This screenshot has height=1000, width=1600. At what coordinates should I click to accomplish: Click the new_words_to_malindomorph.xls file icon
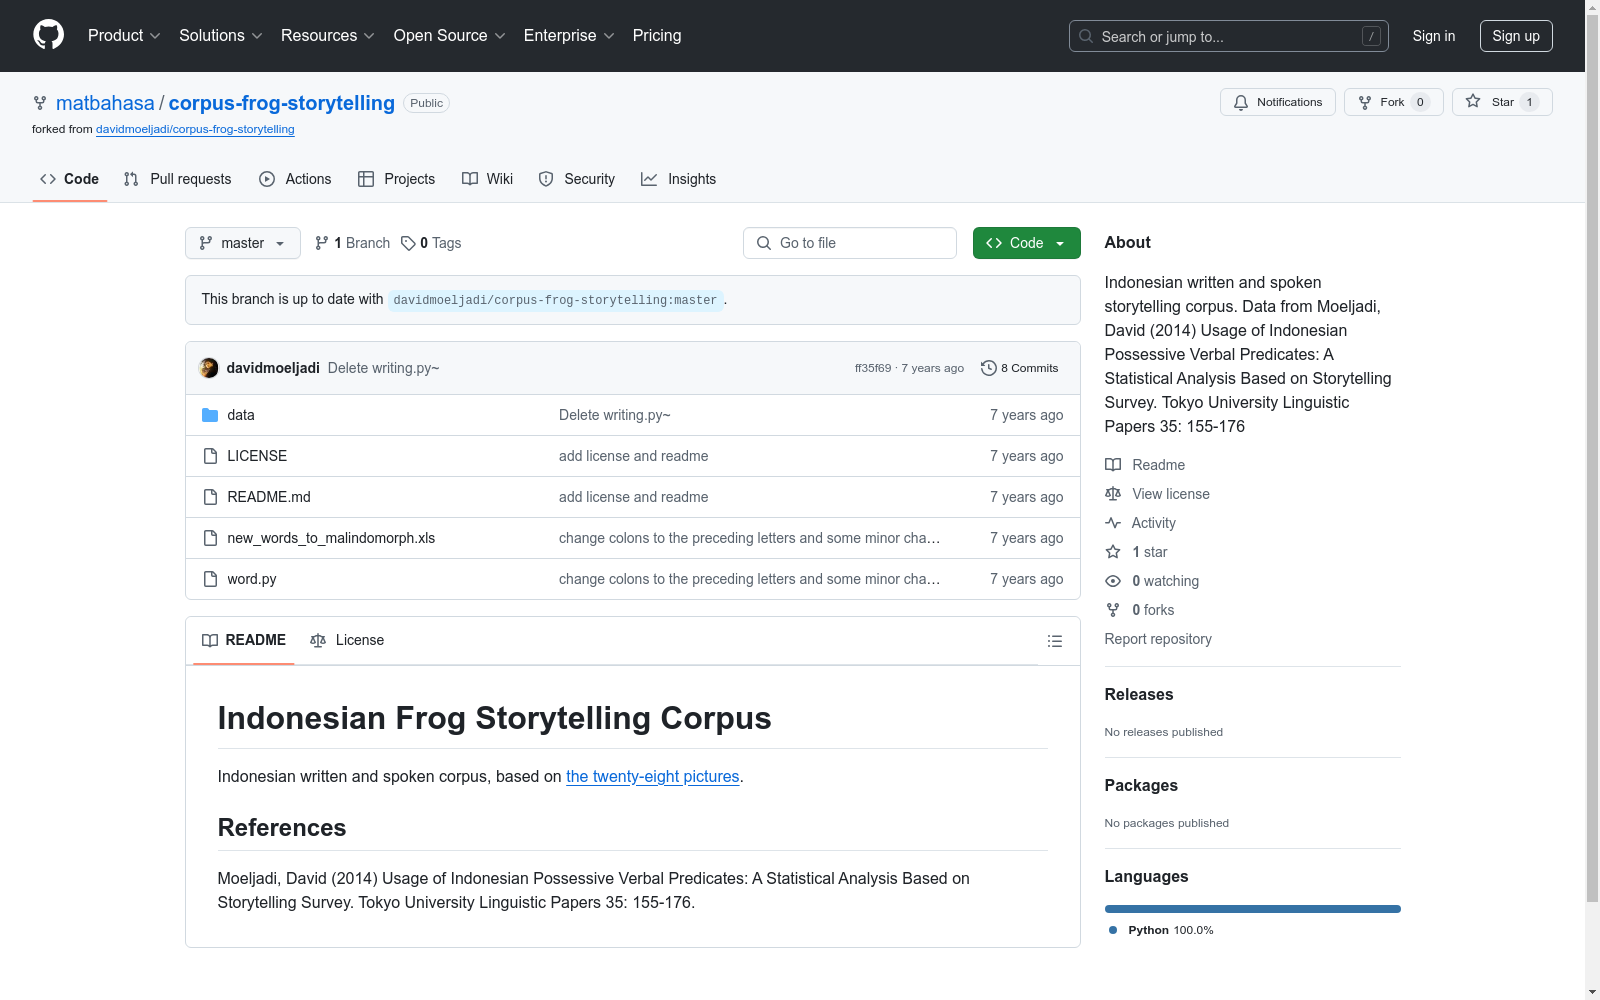[x=210, y=538]
